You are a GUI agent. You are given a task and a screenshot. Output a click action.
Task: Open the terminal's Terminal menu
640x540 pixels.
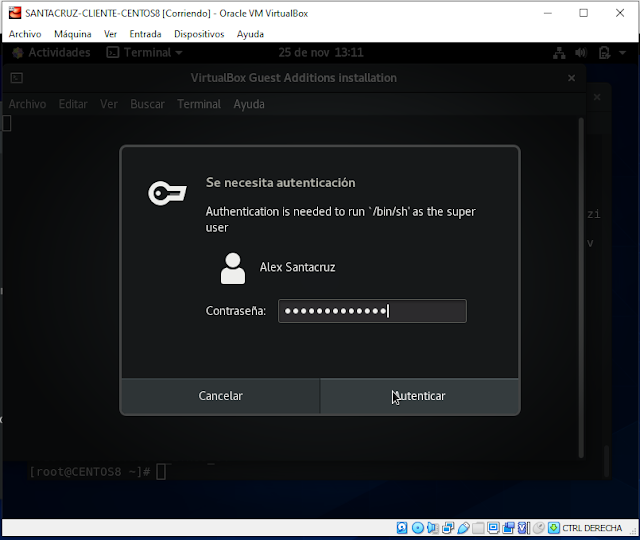click(x=199, y=104)
